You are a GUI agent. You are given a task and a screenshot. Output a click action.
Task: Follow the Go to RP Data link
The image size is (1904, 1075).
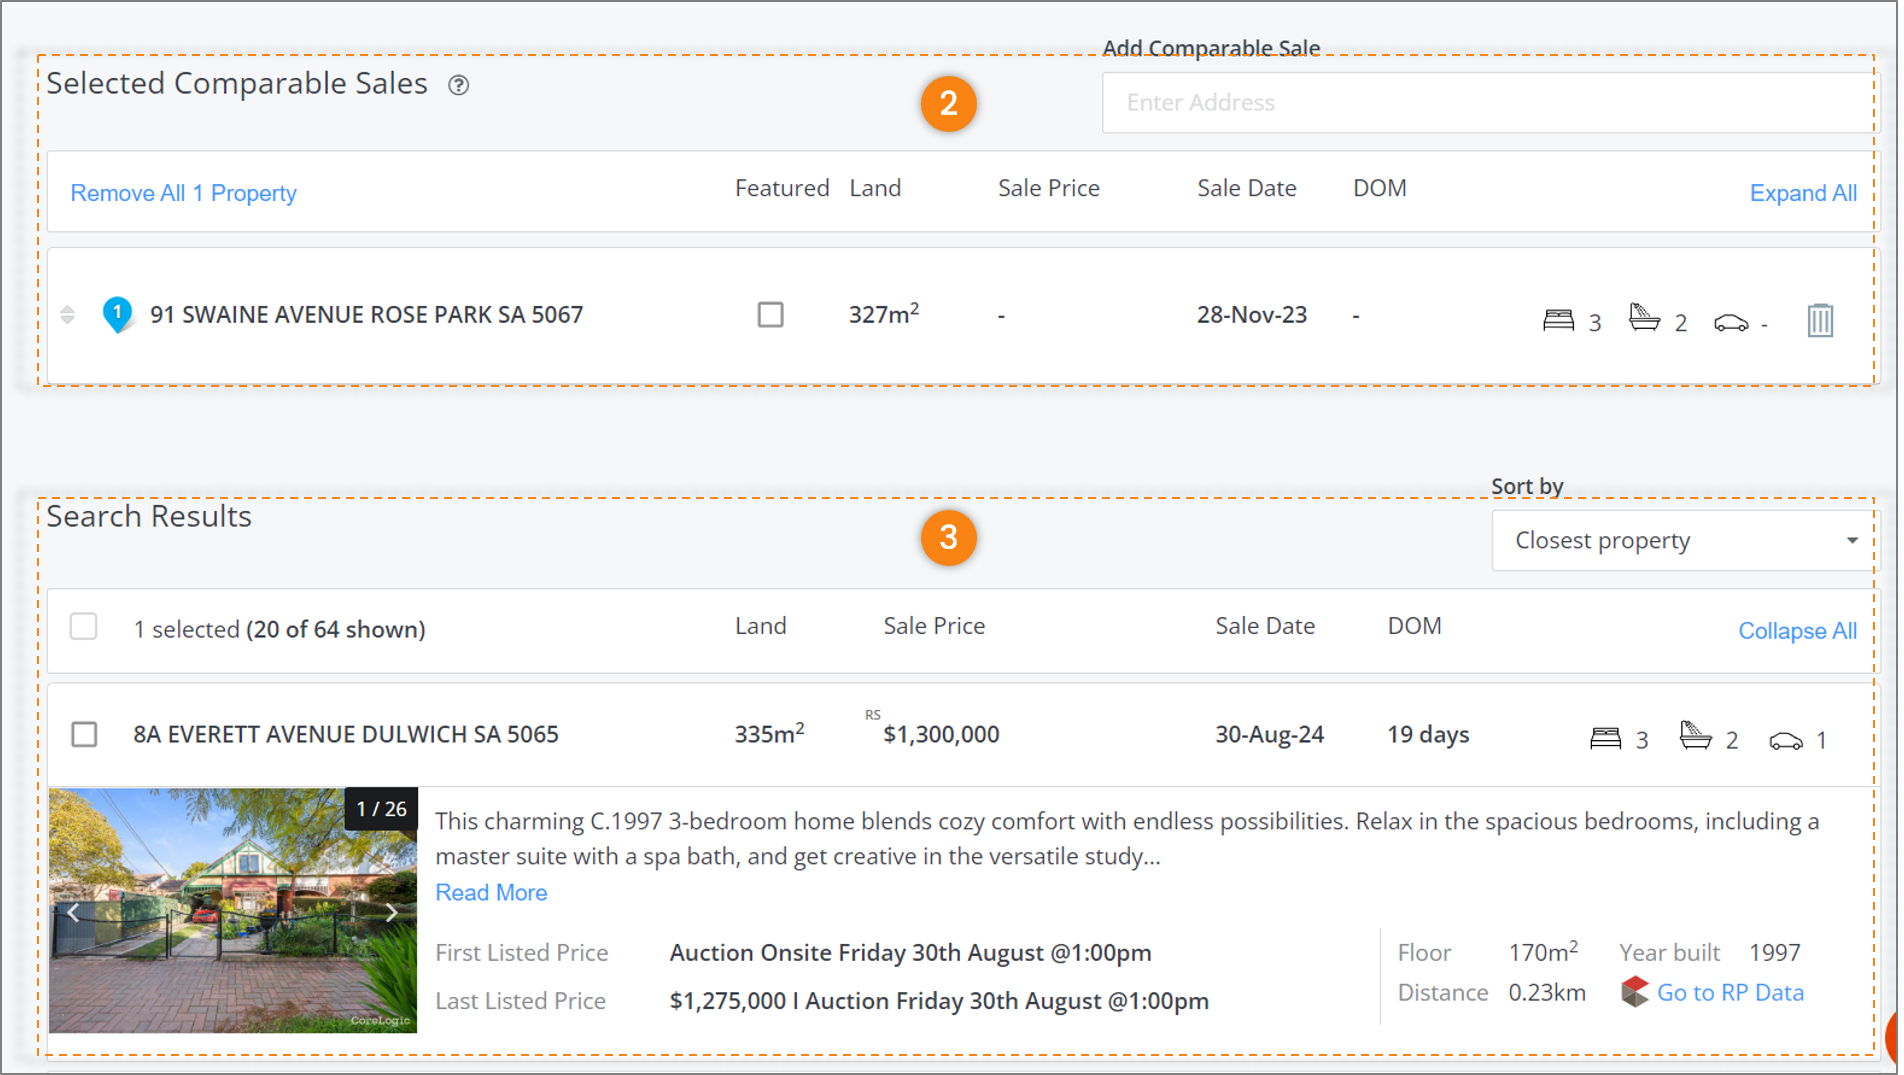1730,992
